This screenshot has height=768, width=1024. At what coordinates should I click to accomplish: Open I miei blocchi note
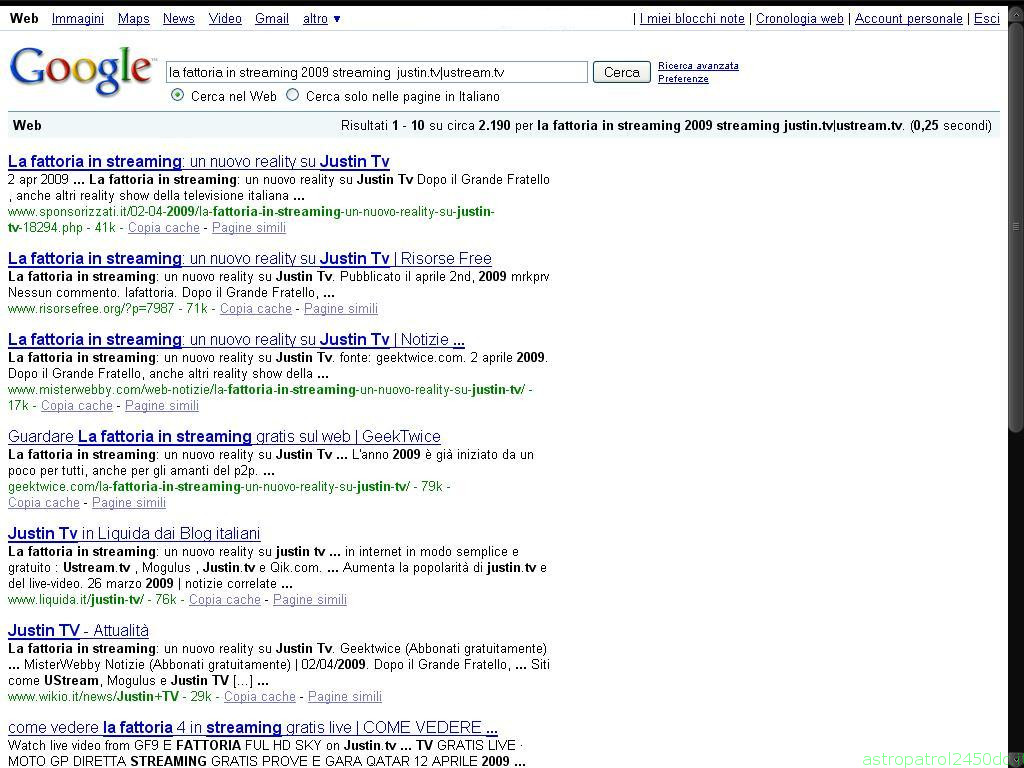pyautogui.click(x=692, y=19)
